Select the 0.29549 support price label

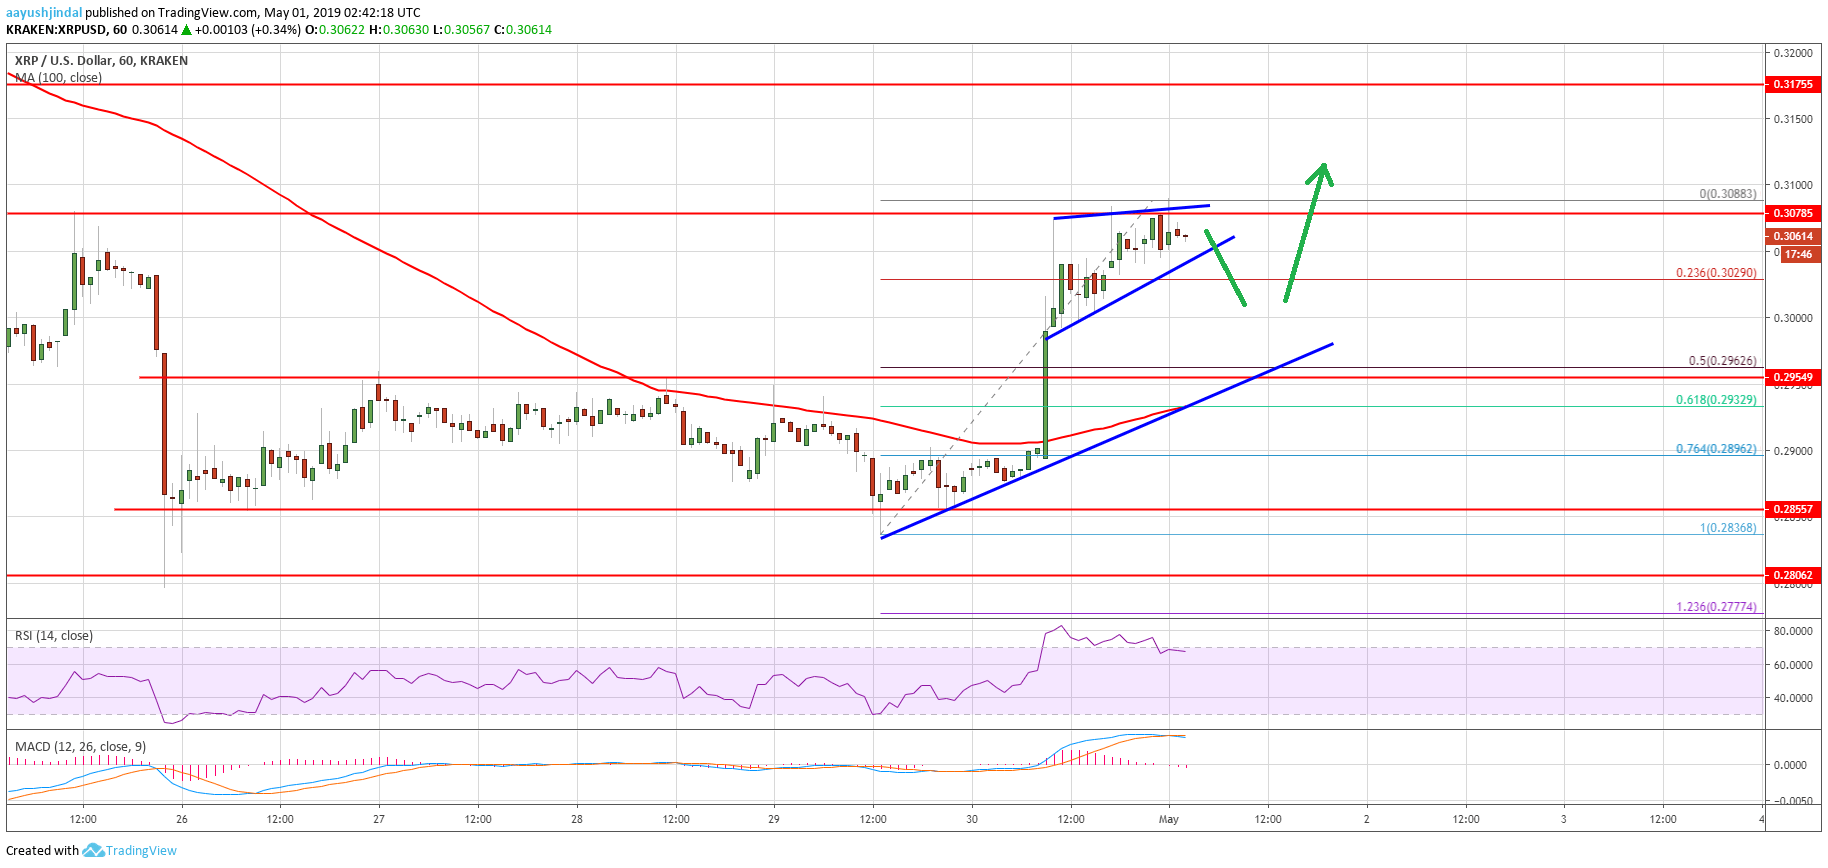[1793, 378]
